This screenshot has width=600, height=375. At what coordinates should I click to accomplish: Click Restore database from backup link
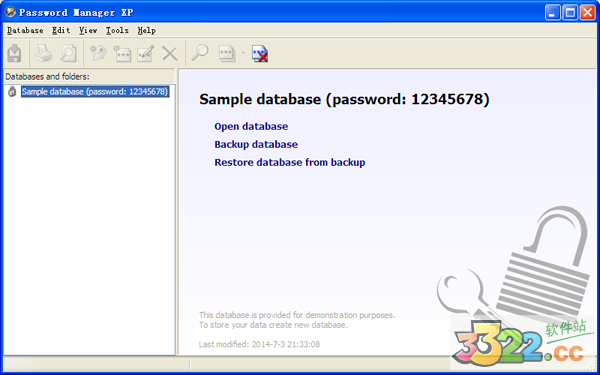click(290, 162)
